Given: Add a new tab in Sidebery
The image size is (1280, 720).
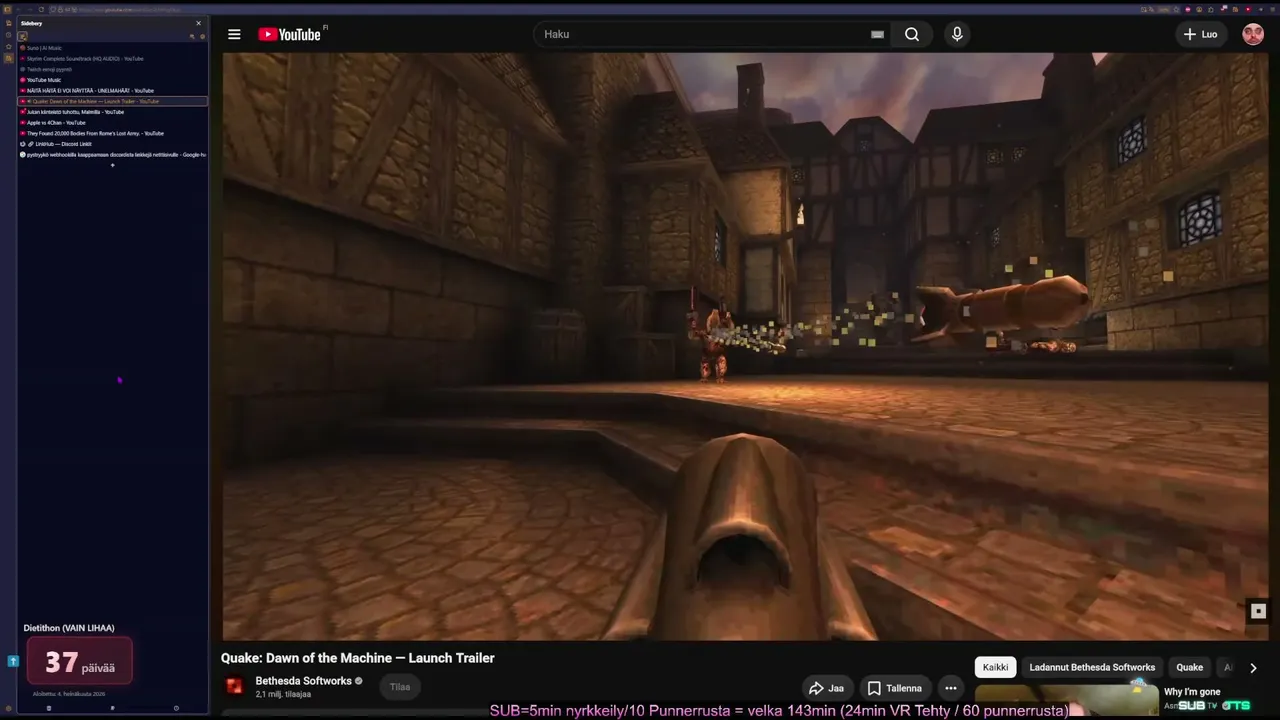Looking at the screenshot, I should pos(112,165).
